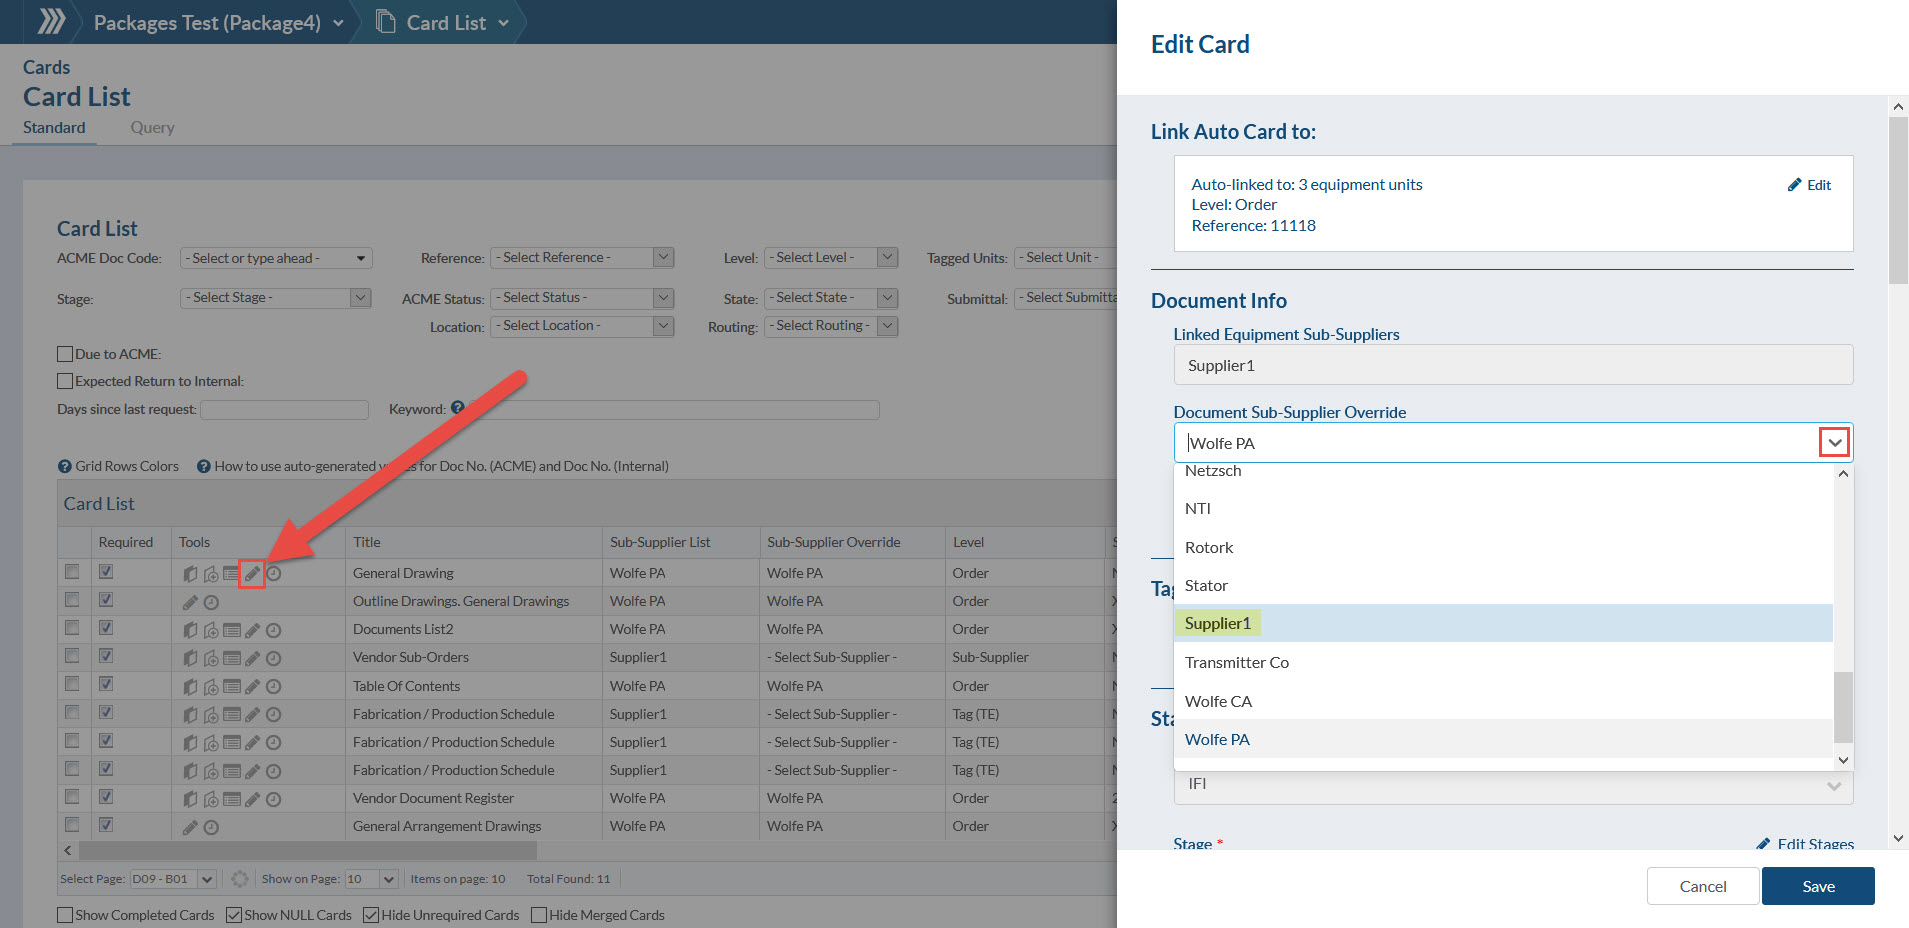The image size is (1909, 928).
Task: Open ACME Status dropdown
Action: coord(582,298)
